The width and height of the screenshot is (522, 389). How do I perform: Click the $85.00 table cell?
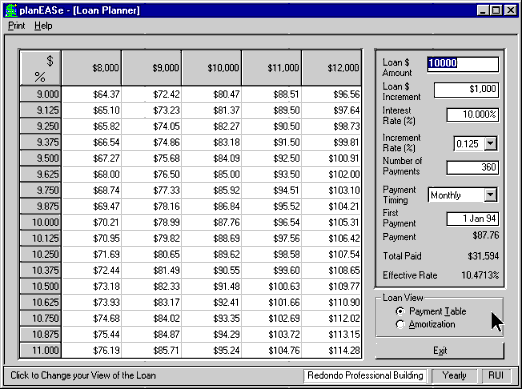click(x=212, y=174)
